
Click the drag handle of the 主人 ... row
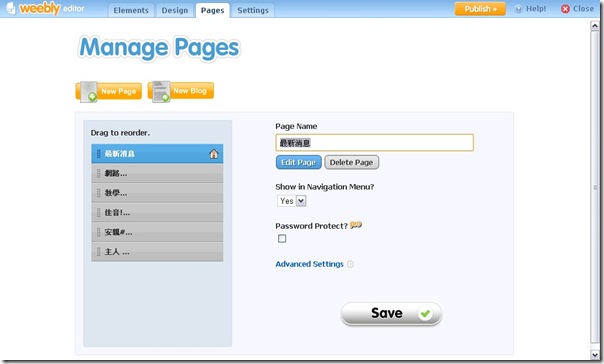point(99,252)
